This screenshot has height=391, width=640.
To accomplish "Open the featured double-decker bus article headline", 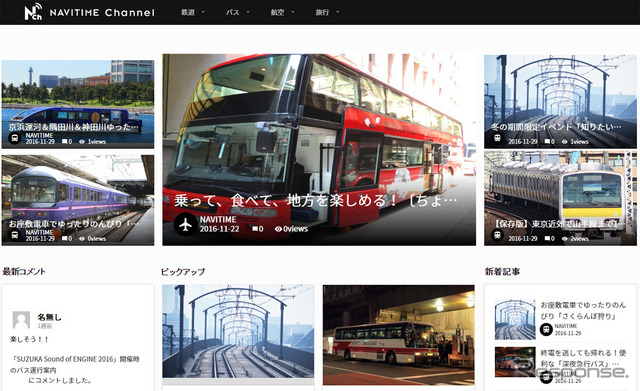I will coord(316,200).
